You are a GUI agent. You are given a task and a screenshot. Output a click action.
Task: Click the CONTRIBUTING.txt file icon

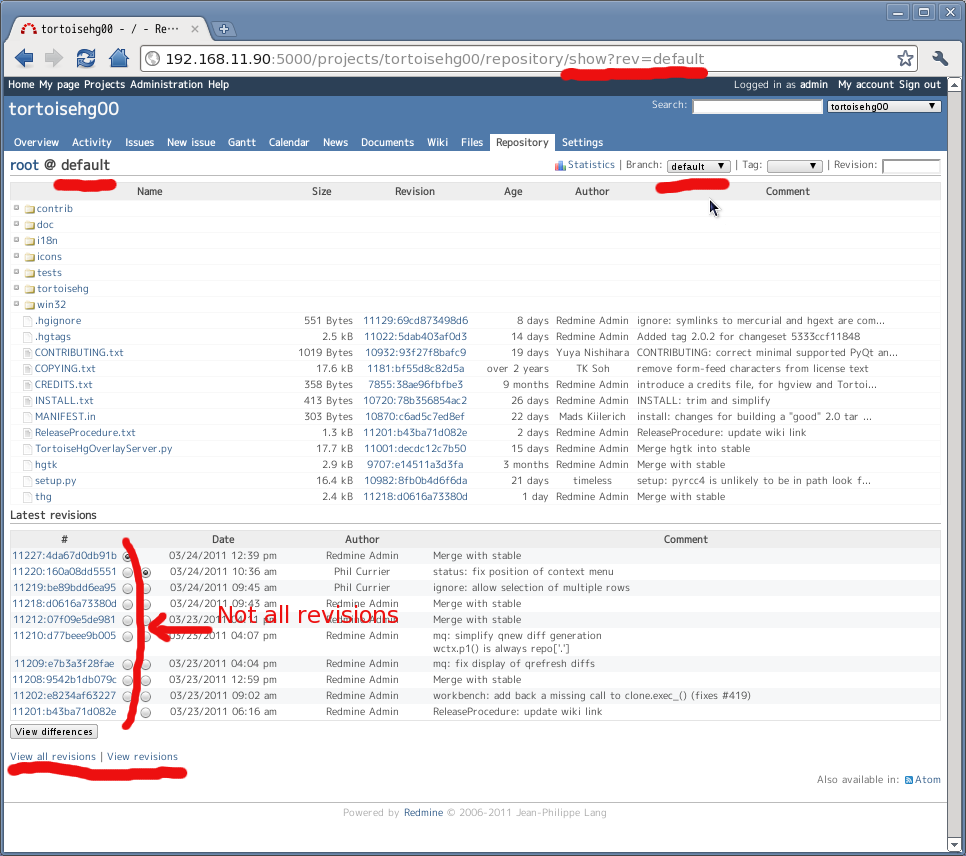tap(27, 353)
